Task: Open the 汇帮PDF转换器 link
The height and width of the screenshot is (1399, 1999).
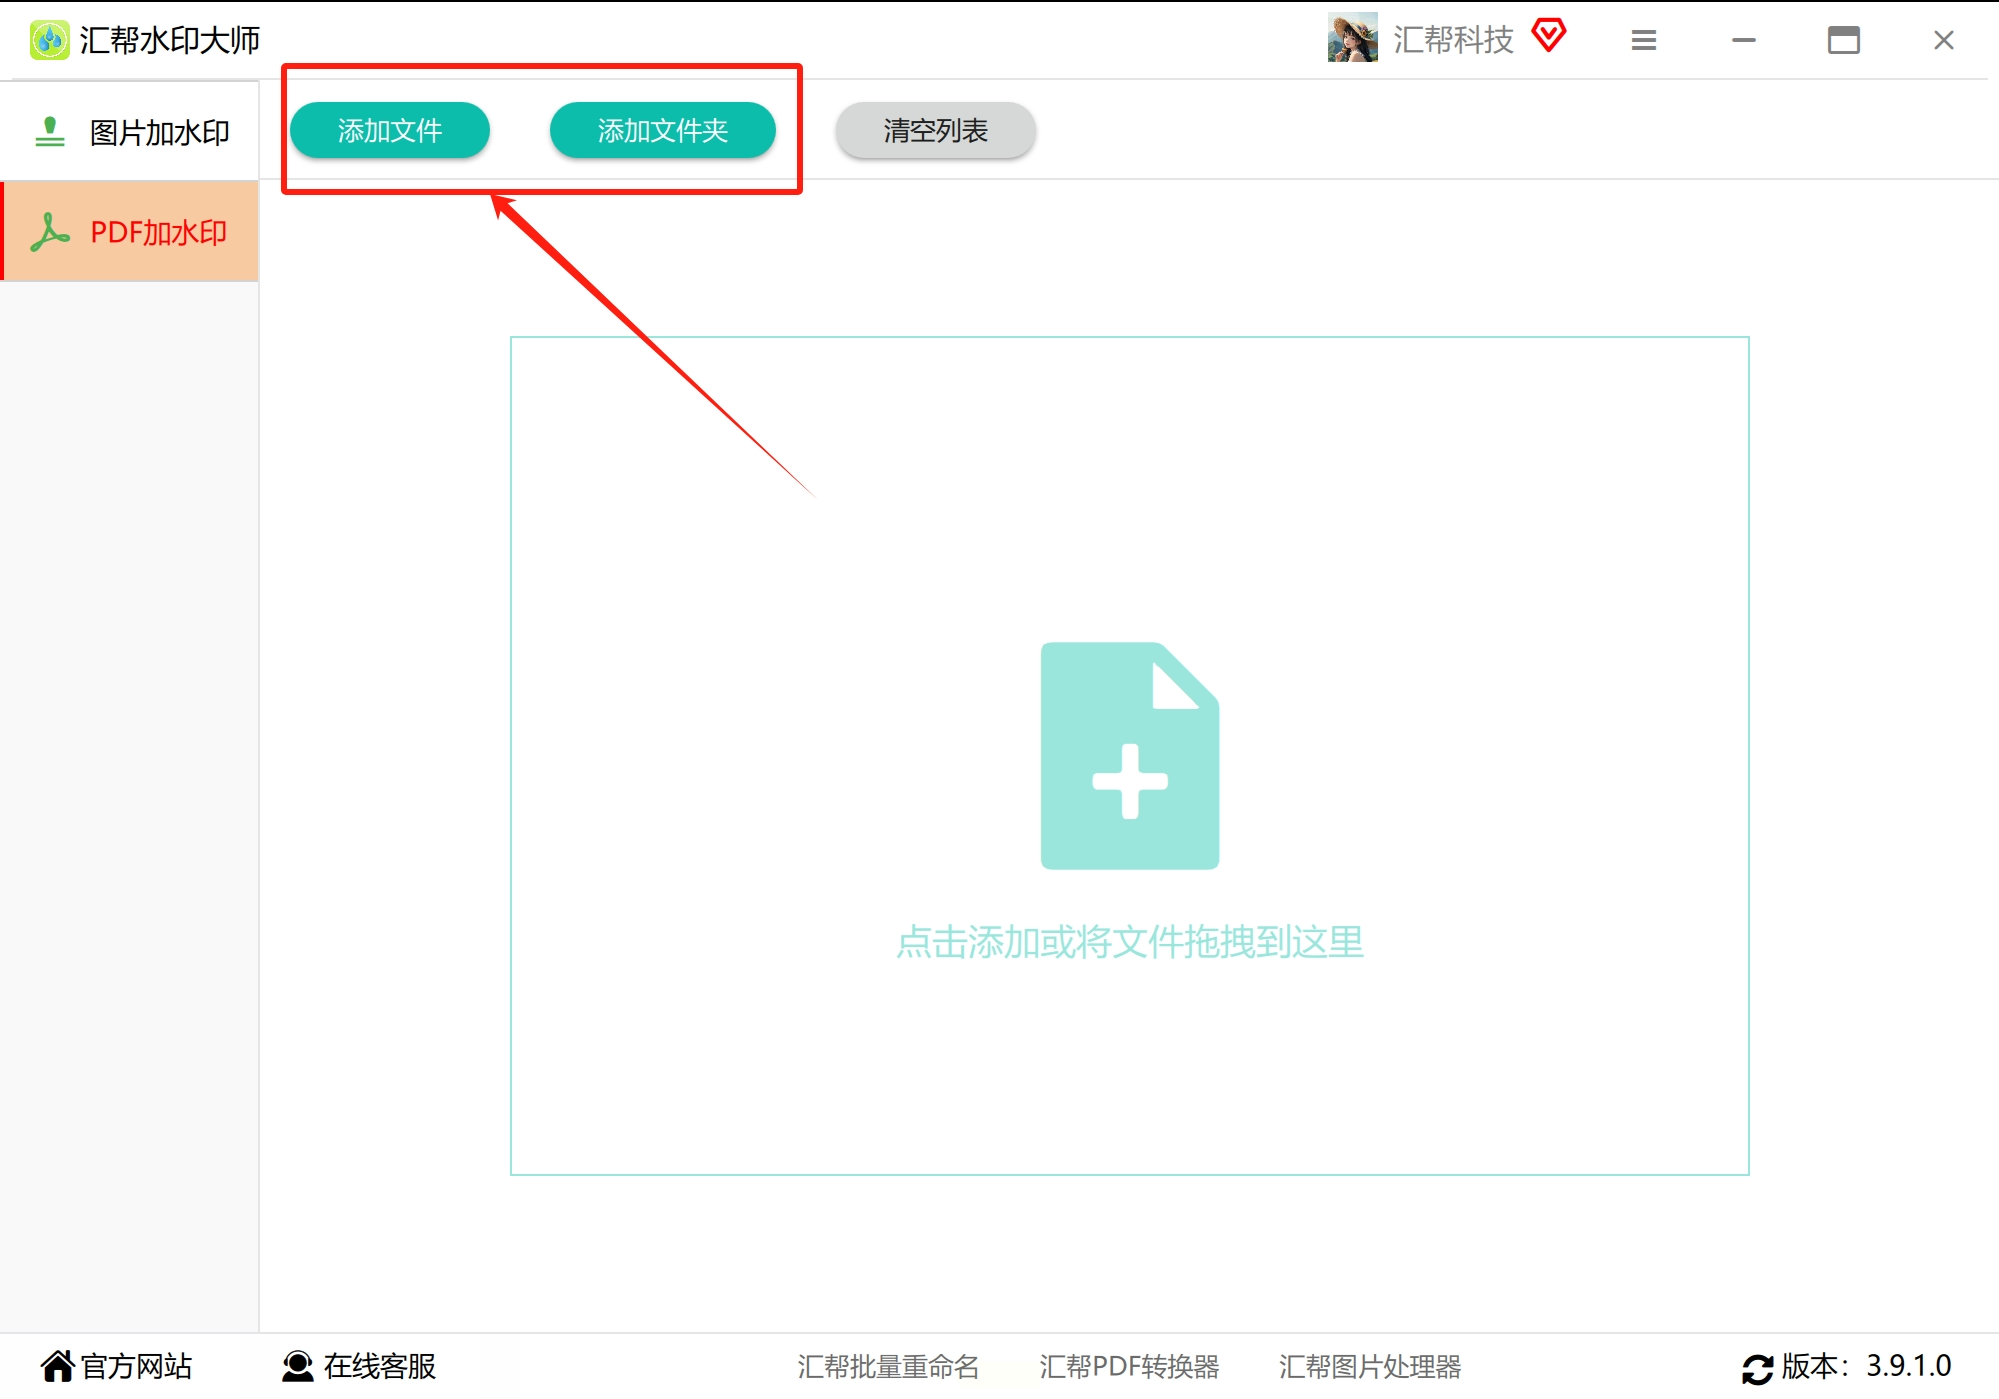Action: coord(1128,1366)
